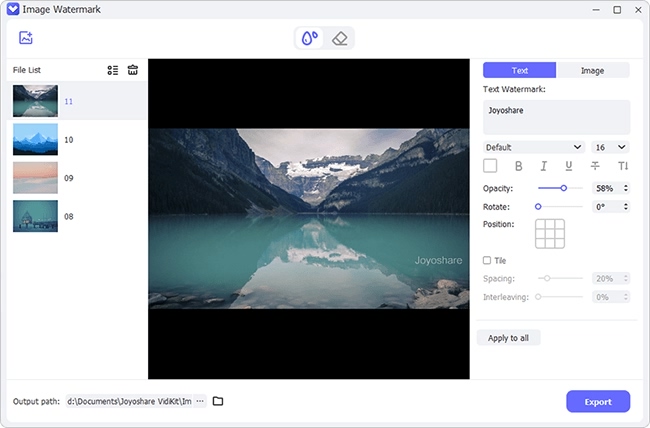Viewport: 650px width, 428px height.
Task: Select the watermark position grid
Action: (x=550, y=234)
